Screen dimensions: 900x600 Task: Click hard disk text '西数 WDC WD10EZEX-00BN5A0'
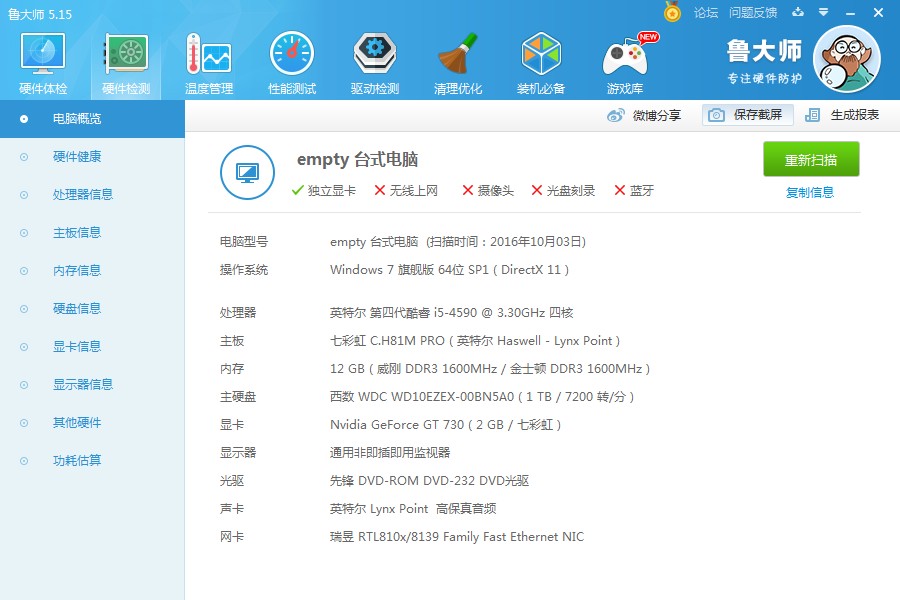(x=422, y=397)
